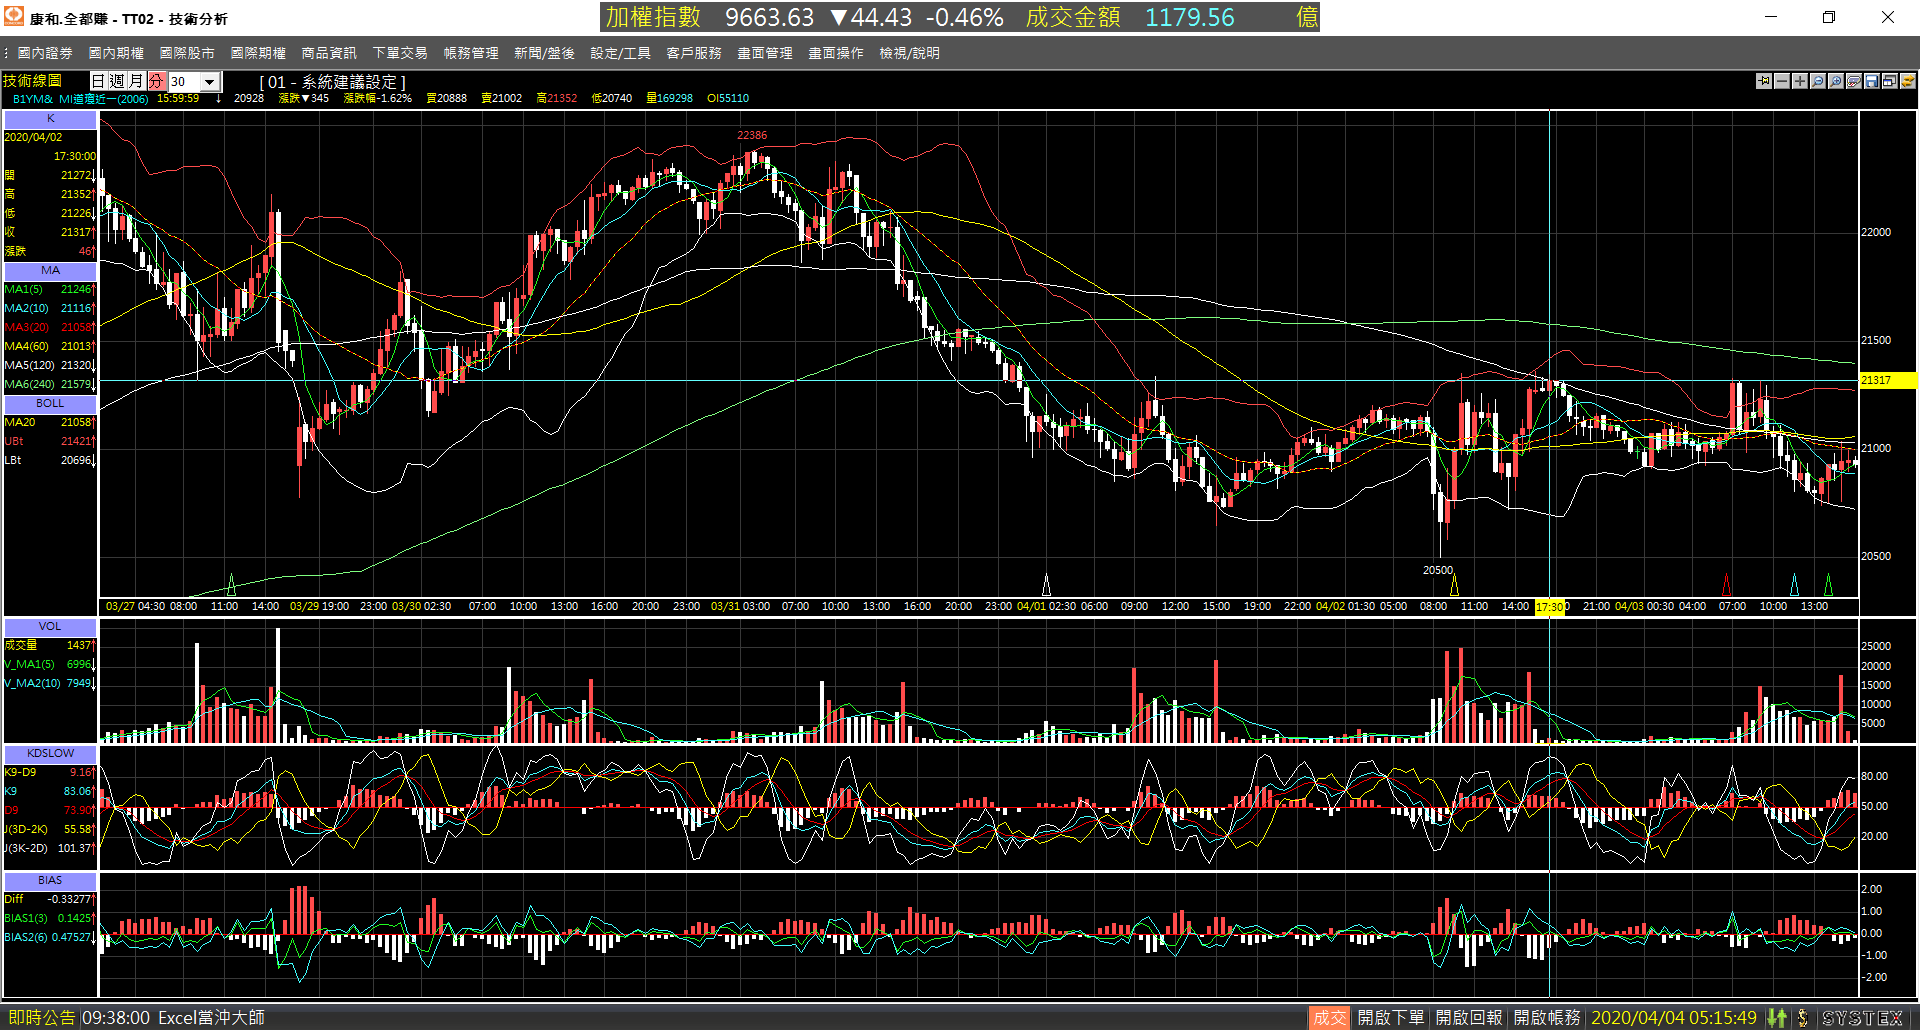Open the 國際期權 menu
This screenshot has width=1920, height=1030.
(x=258, y=53)
